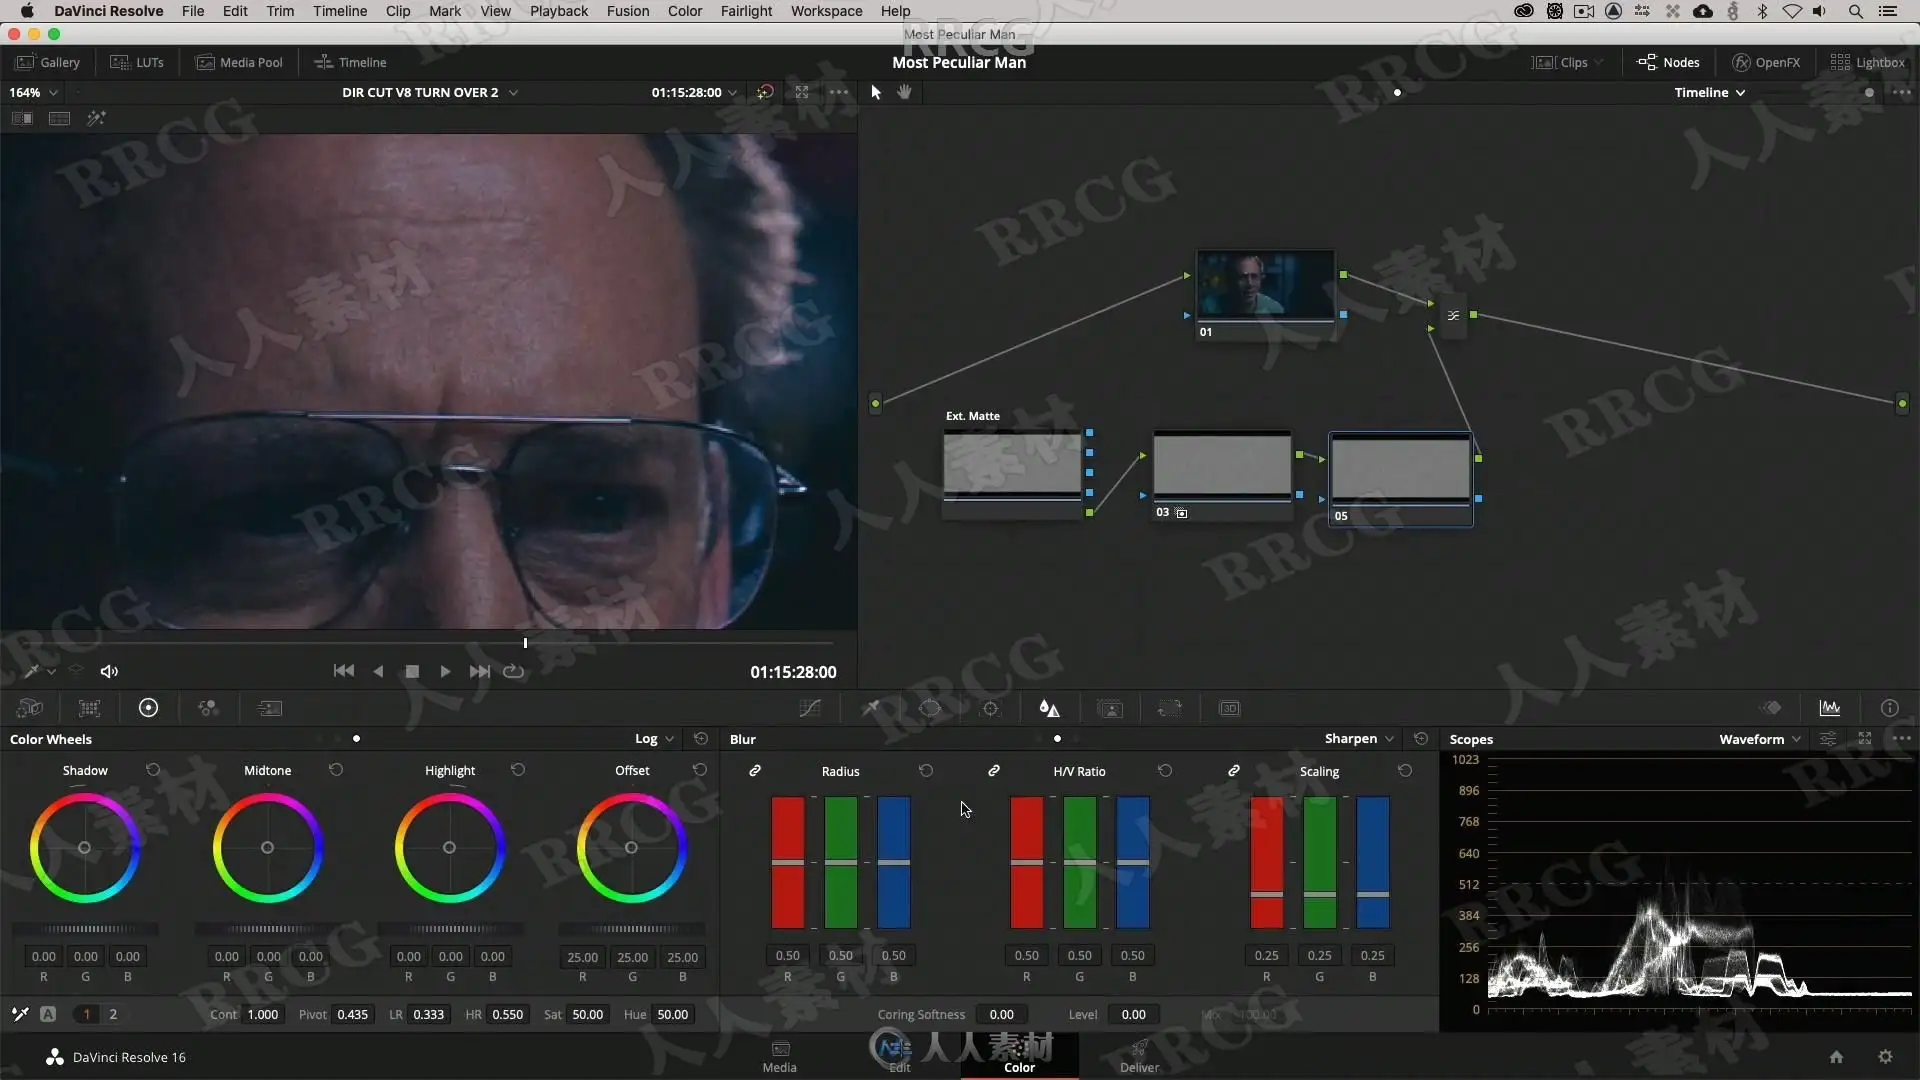Play the clip forward
Image resolution: width=1920 pixels, height=1080 pixels.
click(445, 671)
